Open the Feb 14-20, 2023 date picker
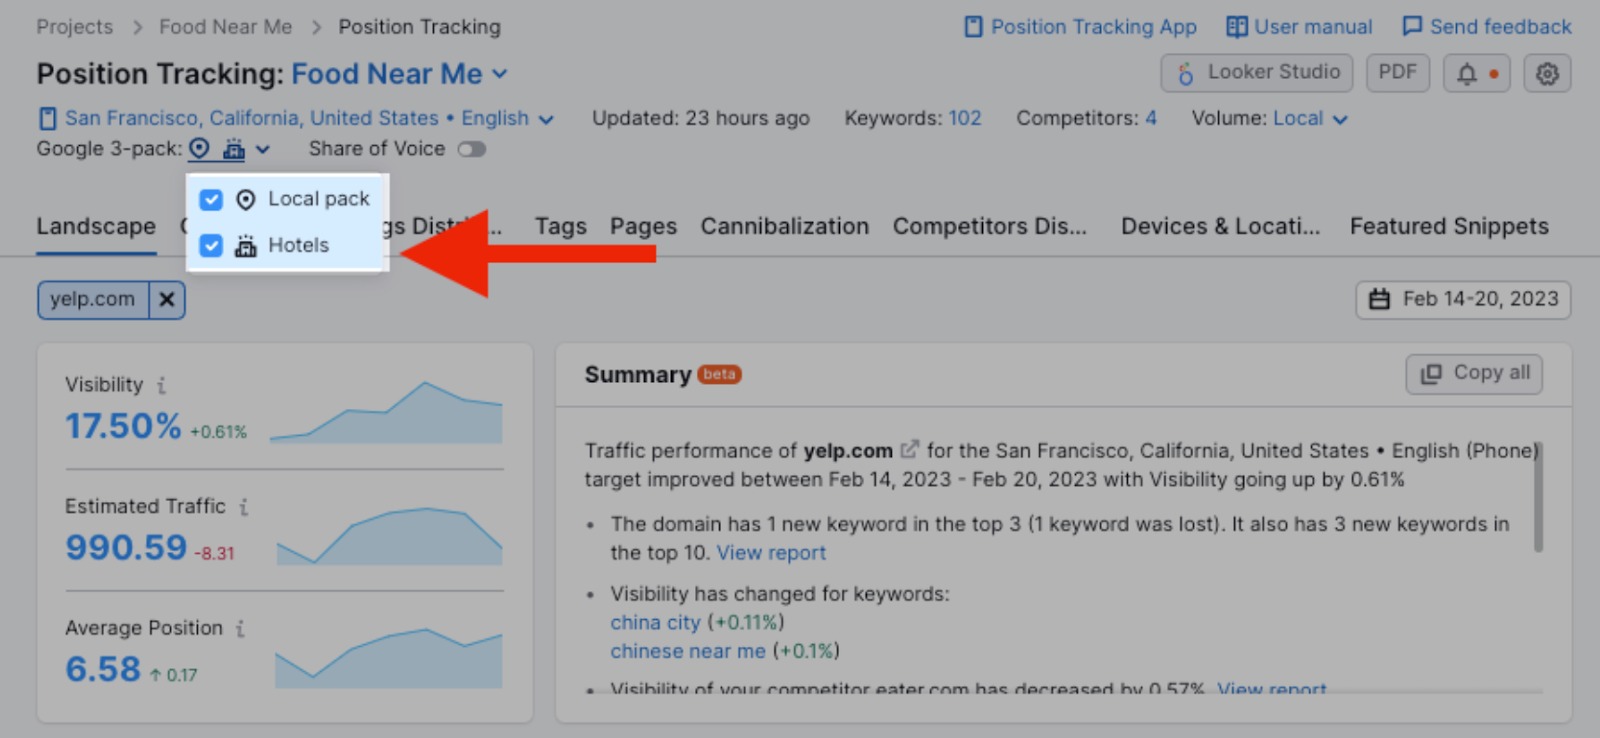This screenshot has height=738, width=1600. [x=1463, y=299]
